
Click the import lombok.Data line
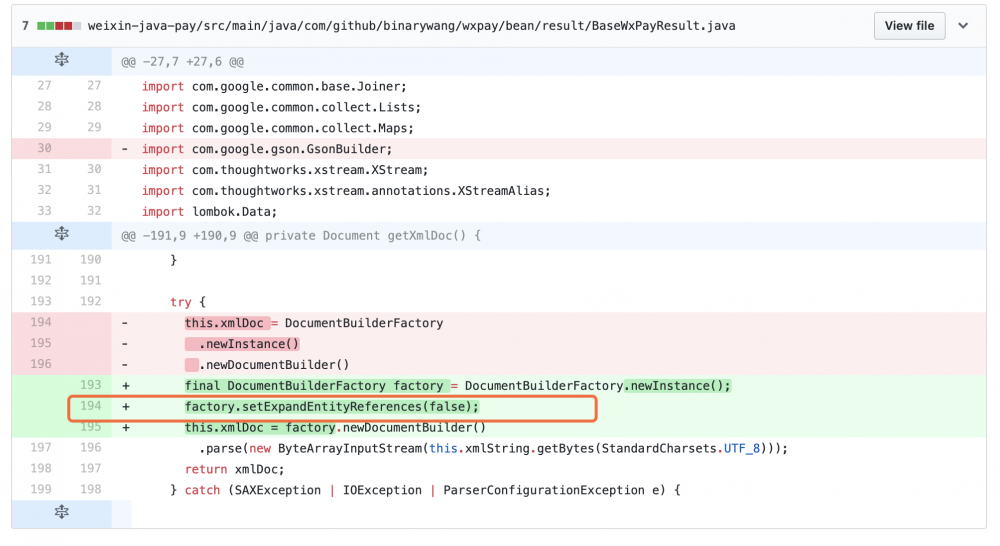tap(209, 212)
